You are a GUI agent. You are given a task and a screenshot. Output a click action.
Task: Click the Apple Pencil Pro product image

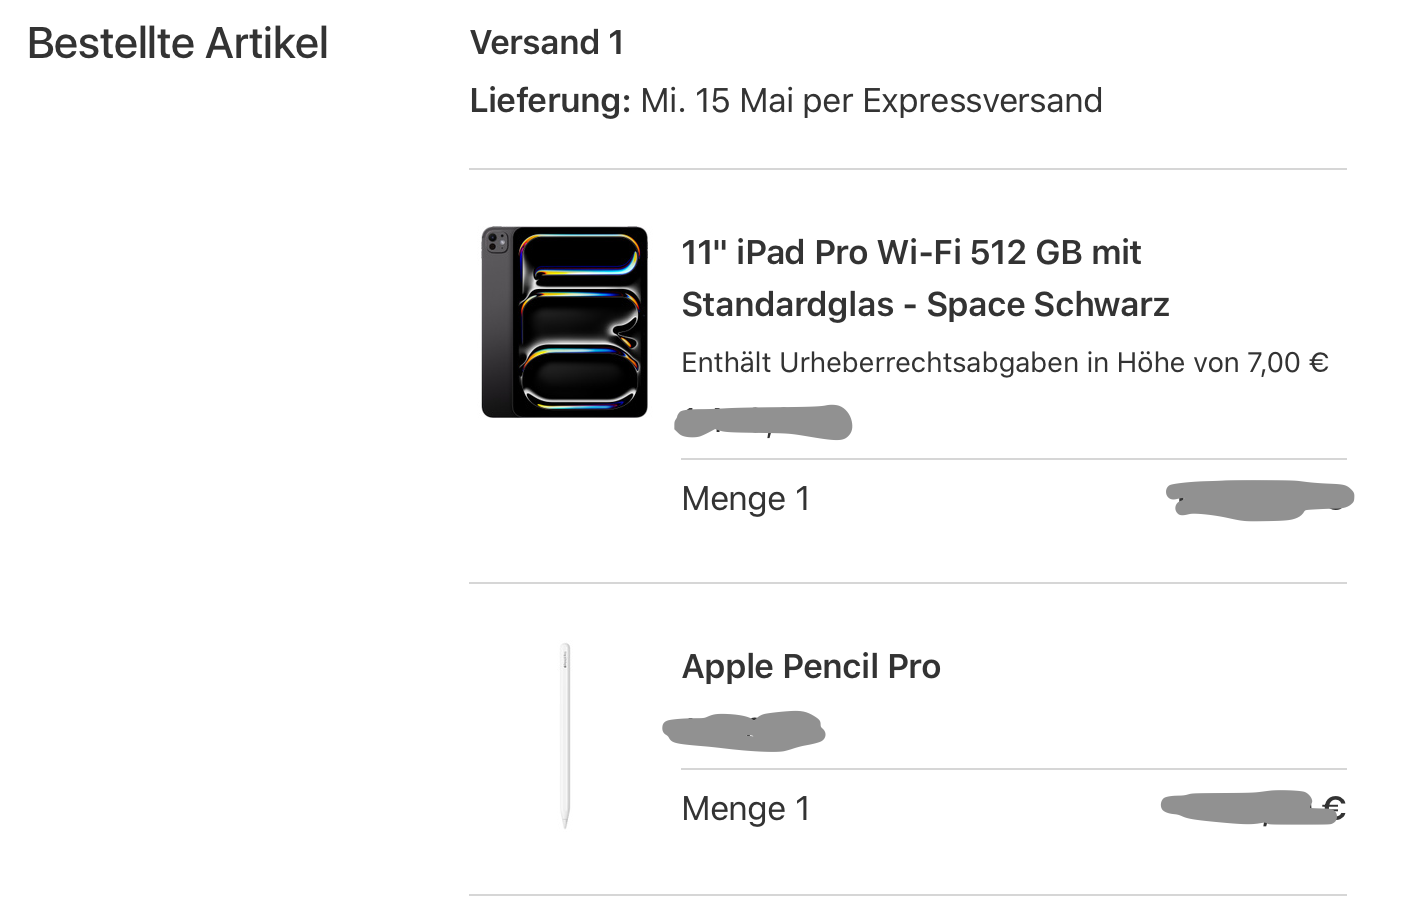point(565,735)
